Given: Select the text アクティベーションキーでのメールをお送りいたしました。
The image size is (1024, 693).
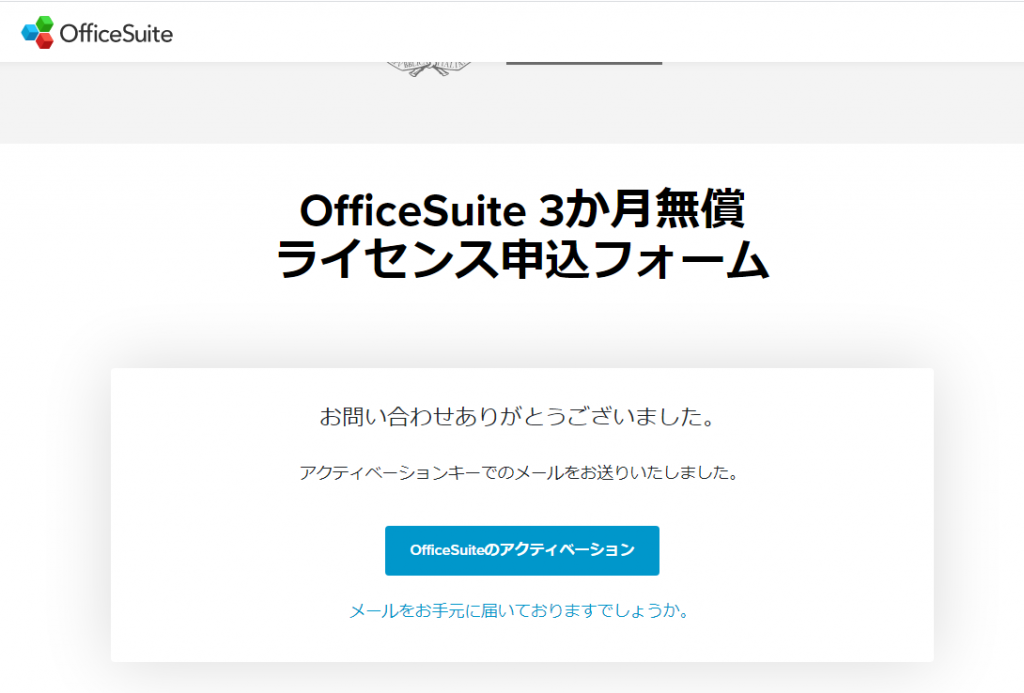Looking at the screenshot, I should coord(519,472).
